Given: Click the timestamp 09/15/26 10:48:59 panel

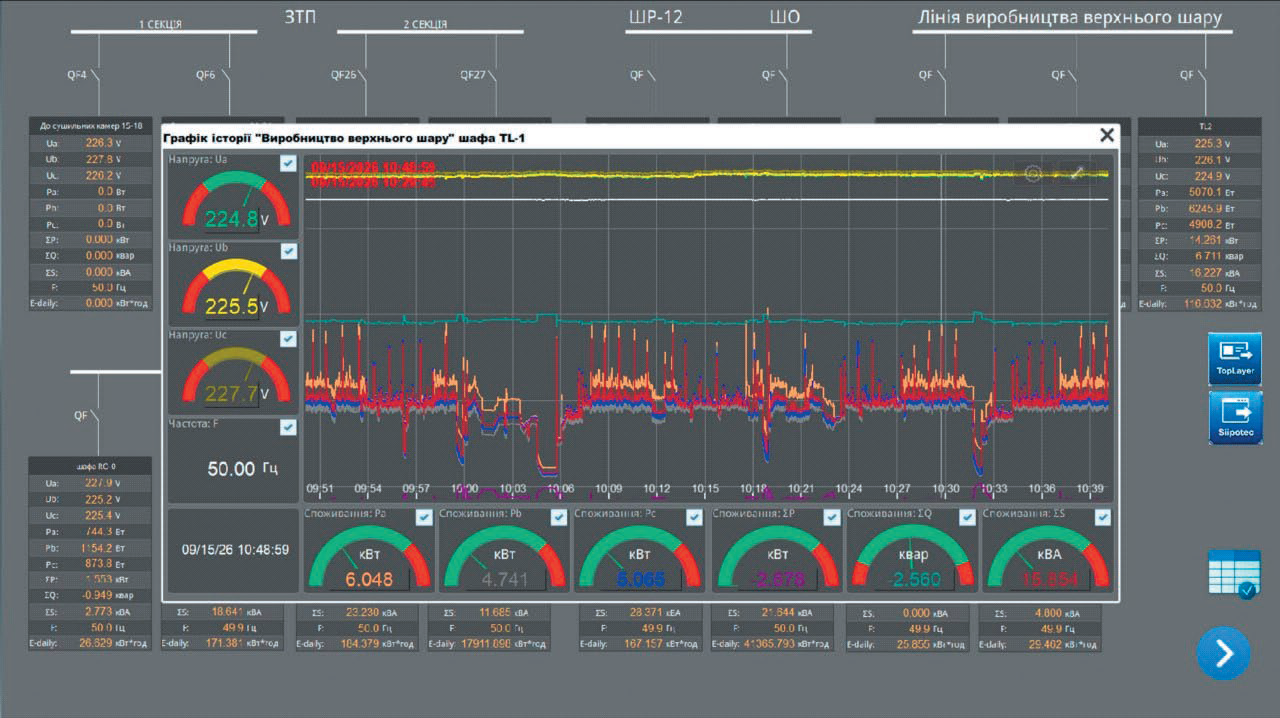Looking at the screenshot, I should [x=235, y=550].
